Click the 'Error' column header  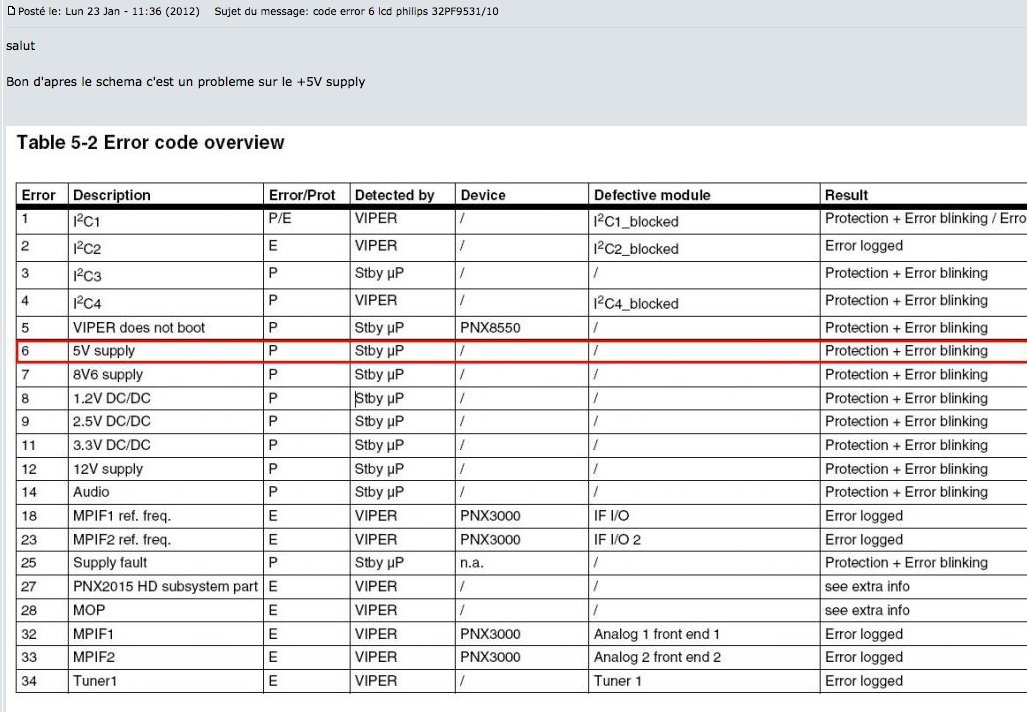(x=39, y=195)
